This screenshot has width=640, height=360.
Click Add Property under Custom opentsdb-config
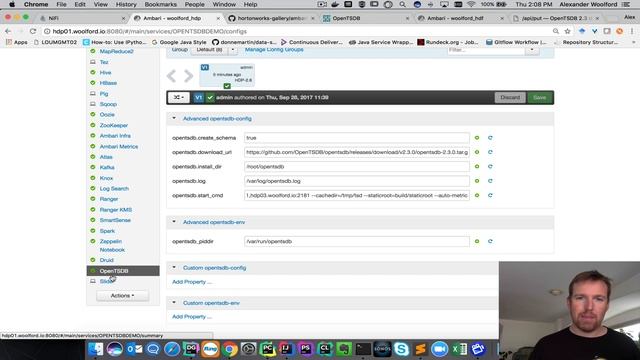pos(191,282)
